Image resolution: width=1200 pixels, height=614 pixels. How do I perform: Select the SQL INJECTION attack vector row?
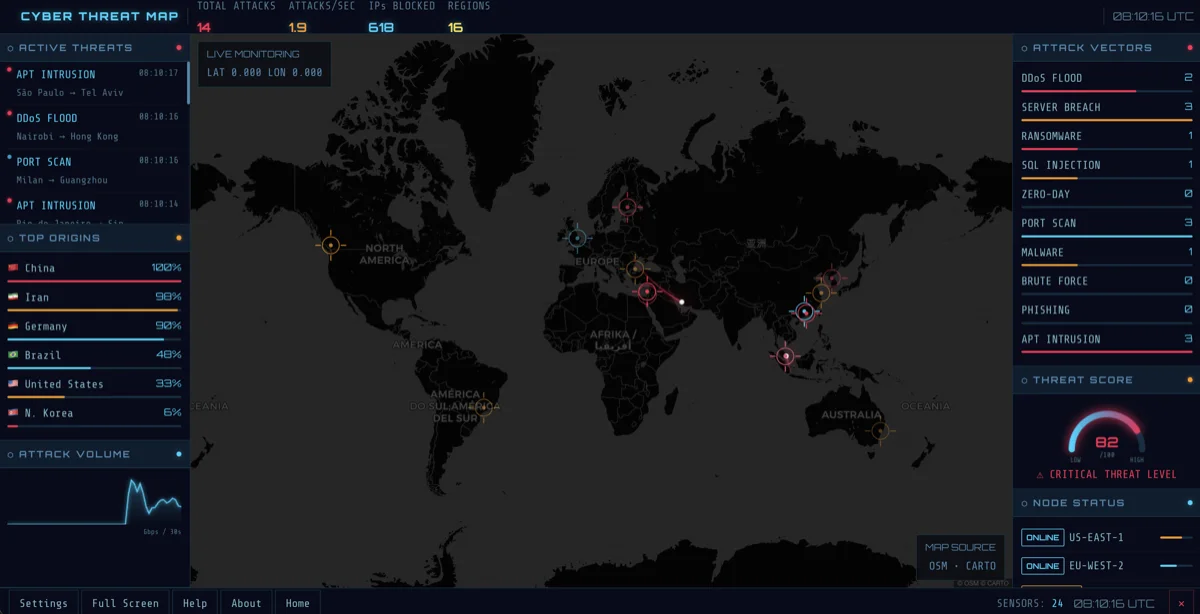click(1106, 167)
